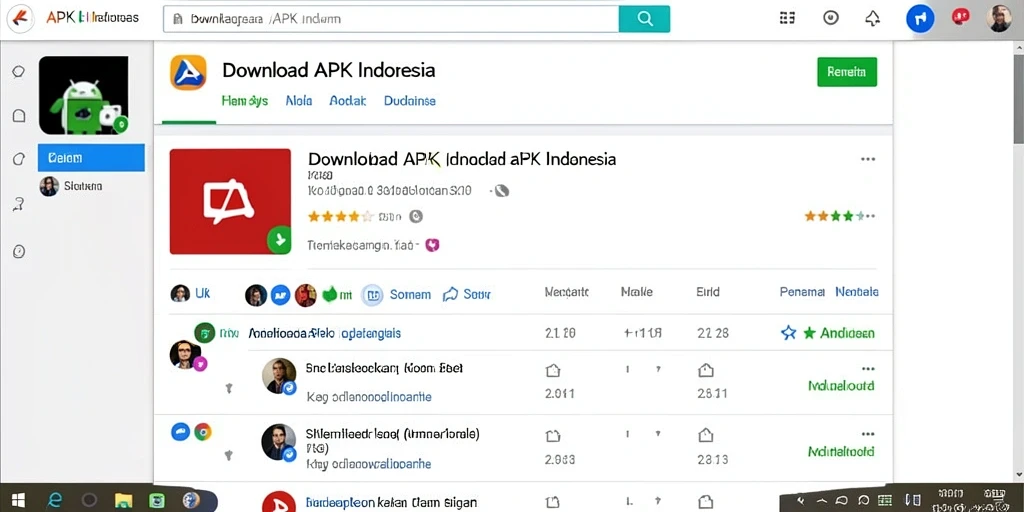Open the Slotiena sidebar link
1024x512 pixels.
83,186
